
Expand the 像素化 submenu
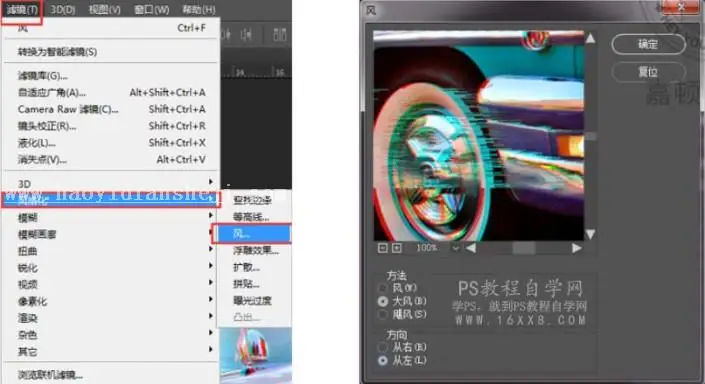(x=110, y=301)
